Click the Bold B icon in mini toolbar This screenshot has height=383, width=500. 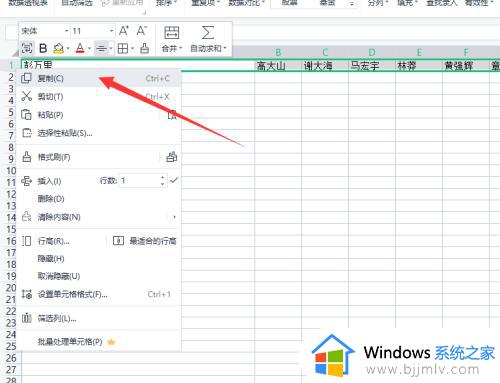coord(43,48)
